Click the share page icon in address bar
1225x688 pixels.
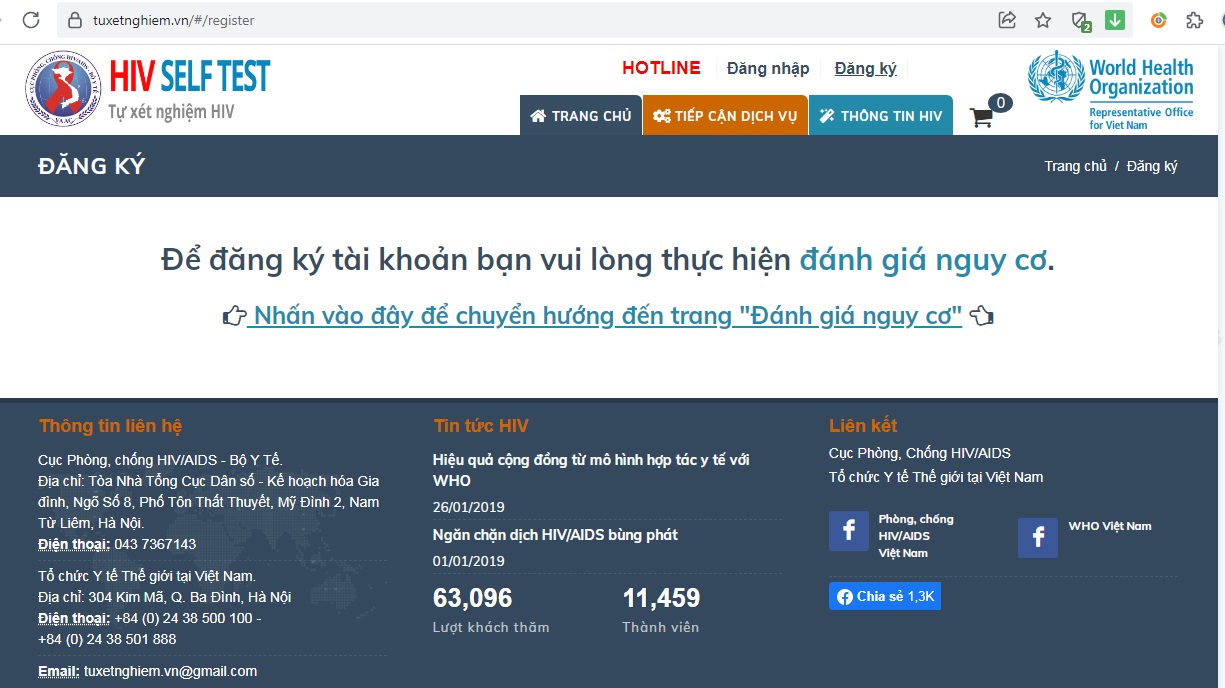(x=1007, y=20)
